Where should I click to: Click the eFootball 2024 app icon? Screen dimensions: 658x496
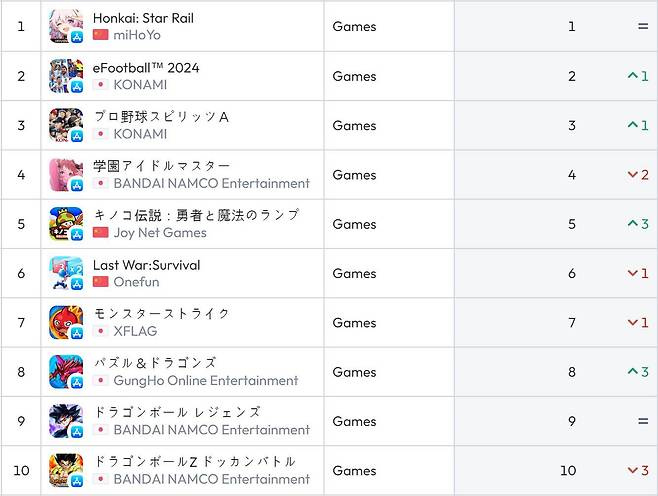(x=66, y=76)
